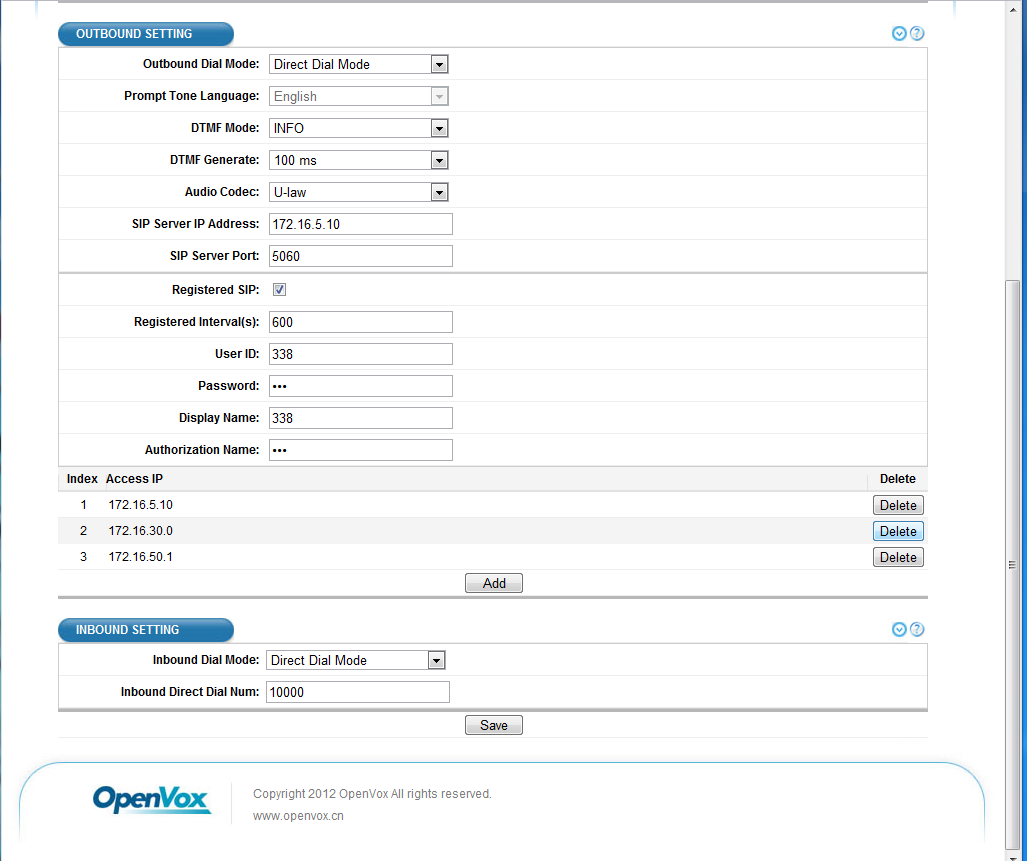Viewport: 1027px width, 861px height.
Task: Visit the www.openvox.cn footer link
Action: 298,816
